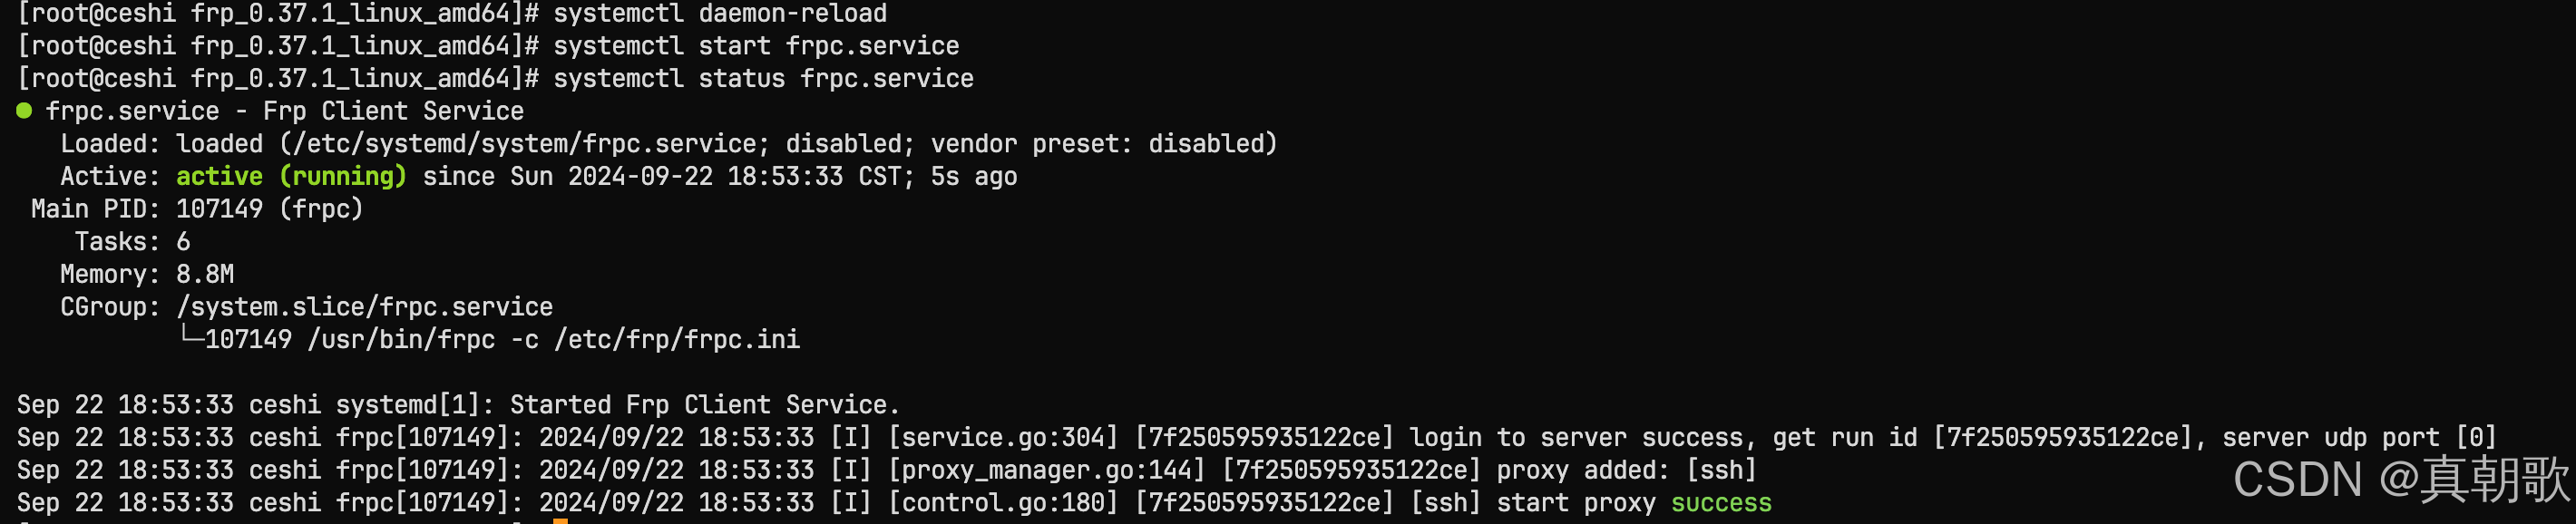The image size is (2576, 524).
Task: Click the green "active (running)" status text
Action: [x=291, y=177]
